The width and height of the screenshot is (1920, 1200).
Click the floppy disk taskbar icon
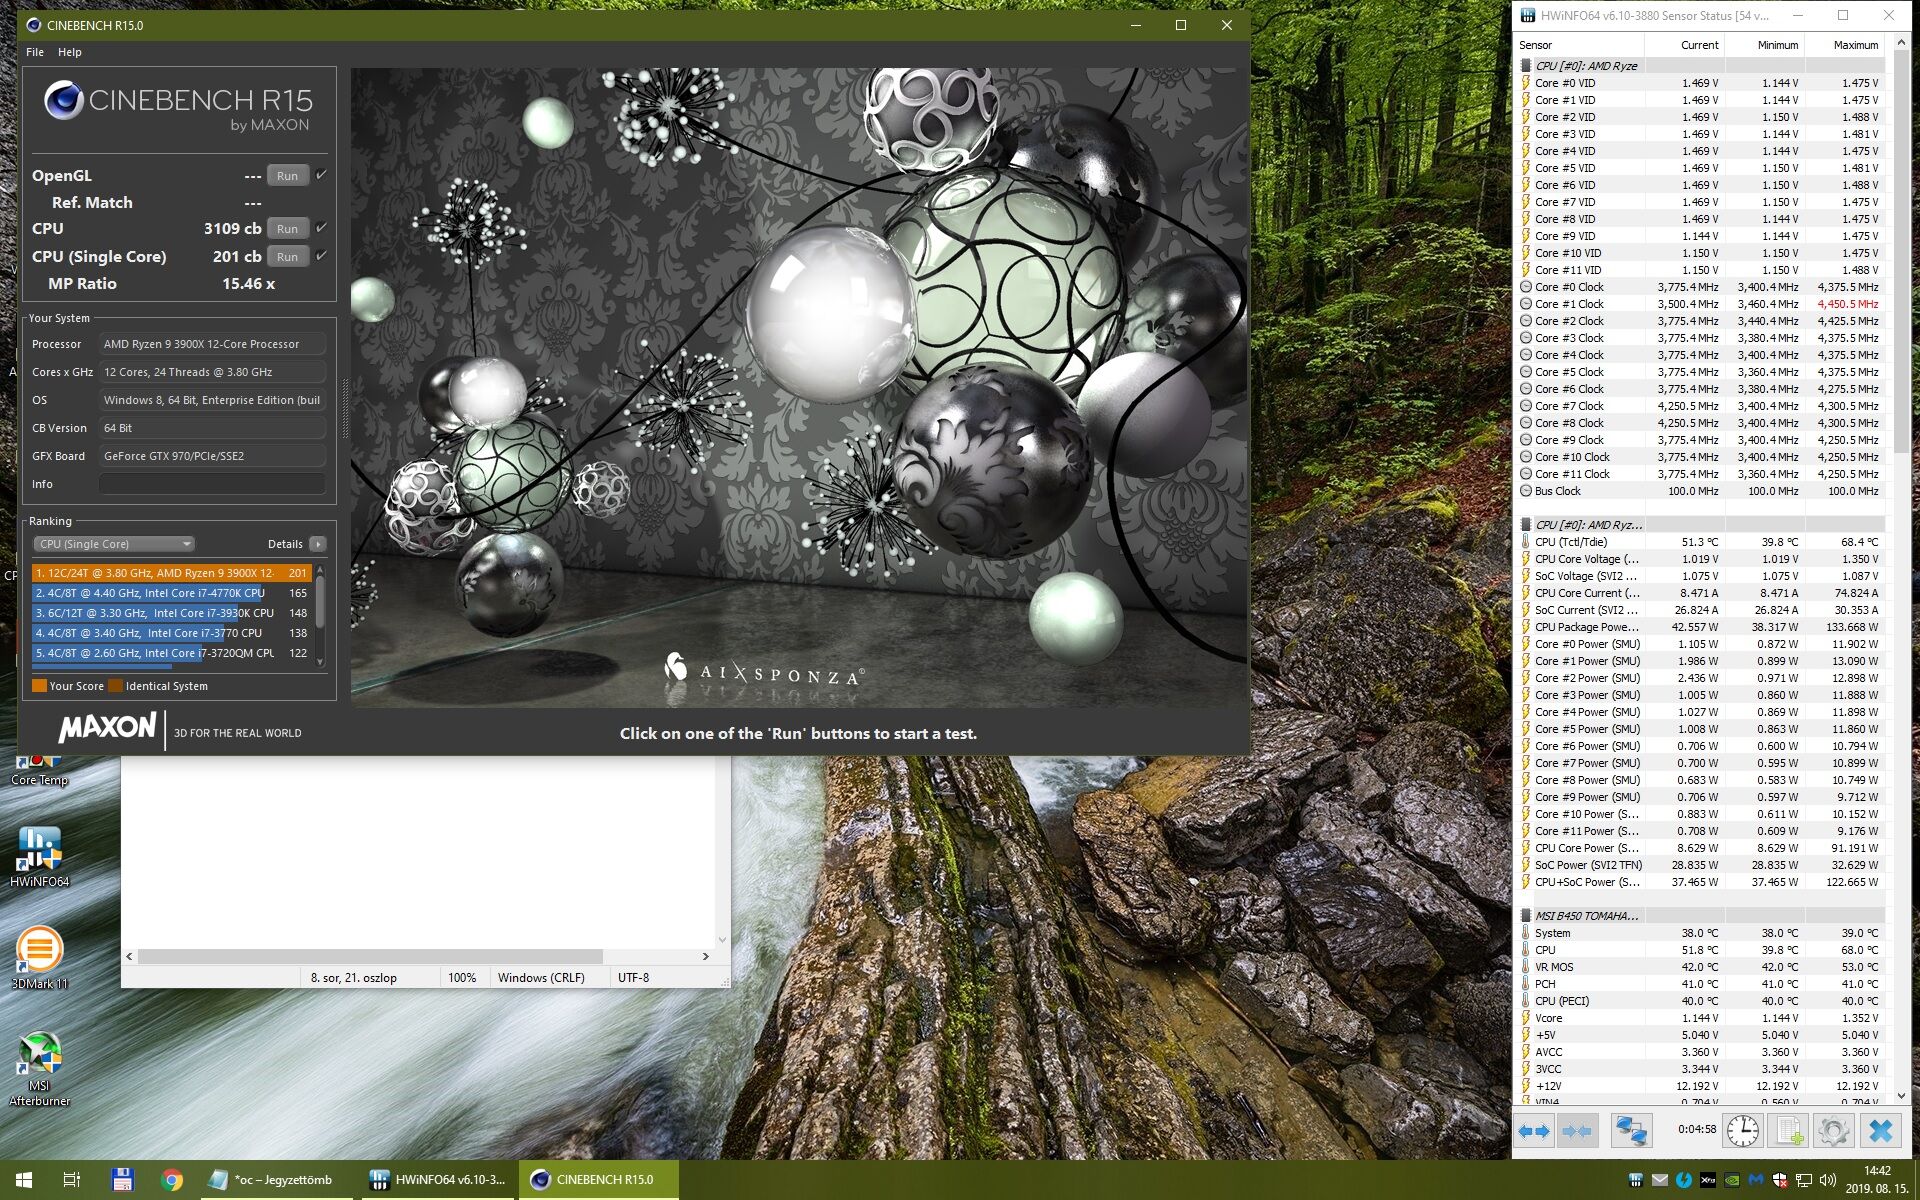click(x=122, y=1180)
